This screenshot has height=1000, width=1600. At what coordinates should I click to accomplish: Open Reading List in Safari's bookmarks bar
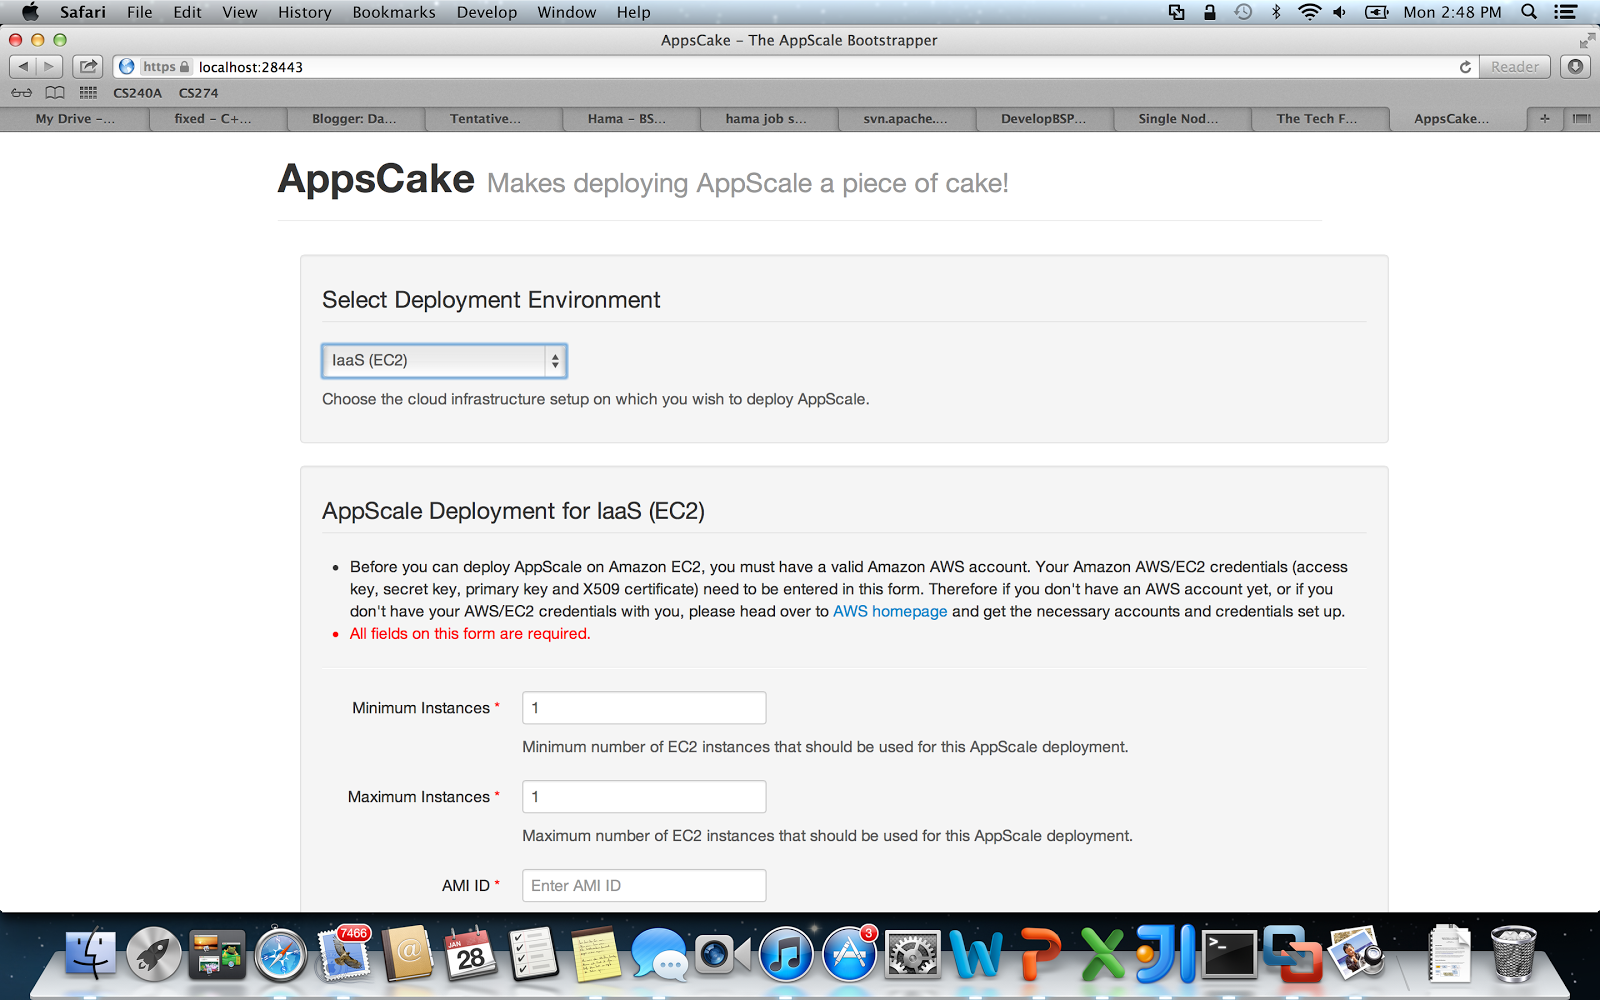(21, 92)
